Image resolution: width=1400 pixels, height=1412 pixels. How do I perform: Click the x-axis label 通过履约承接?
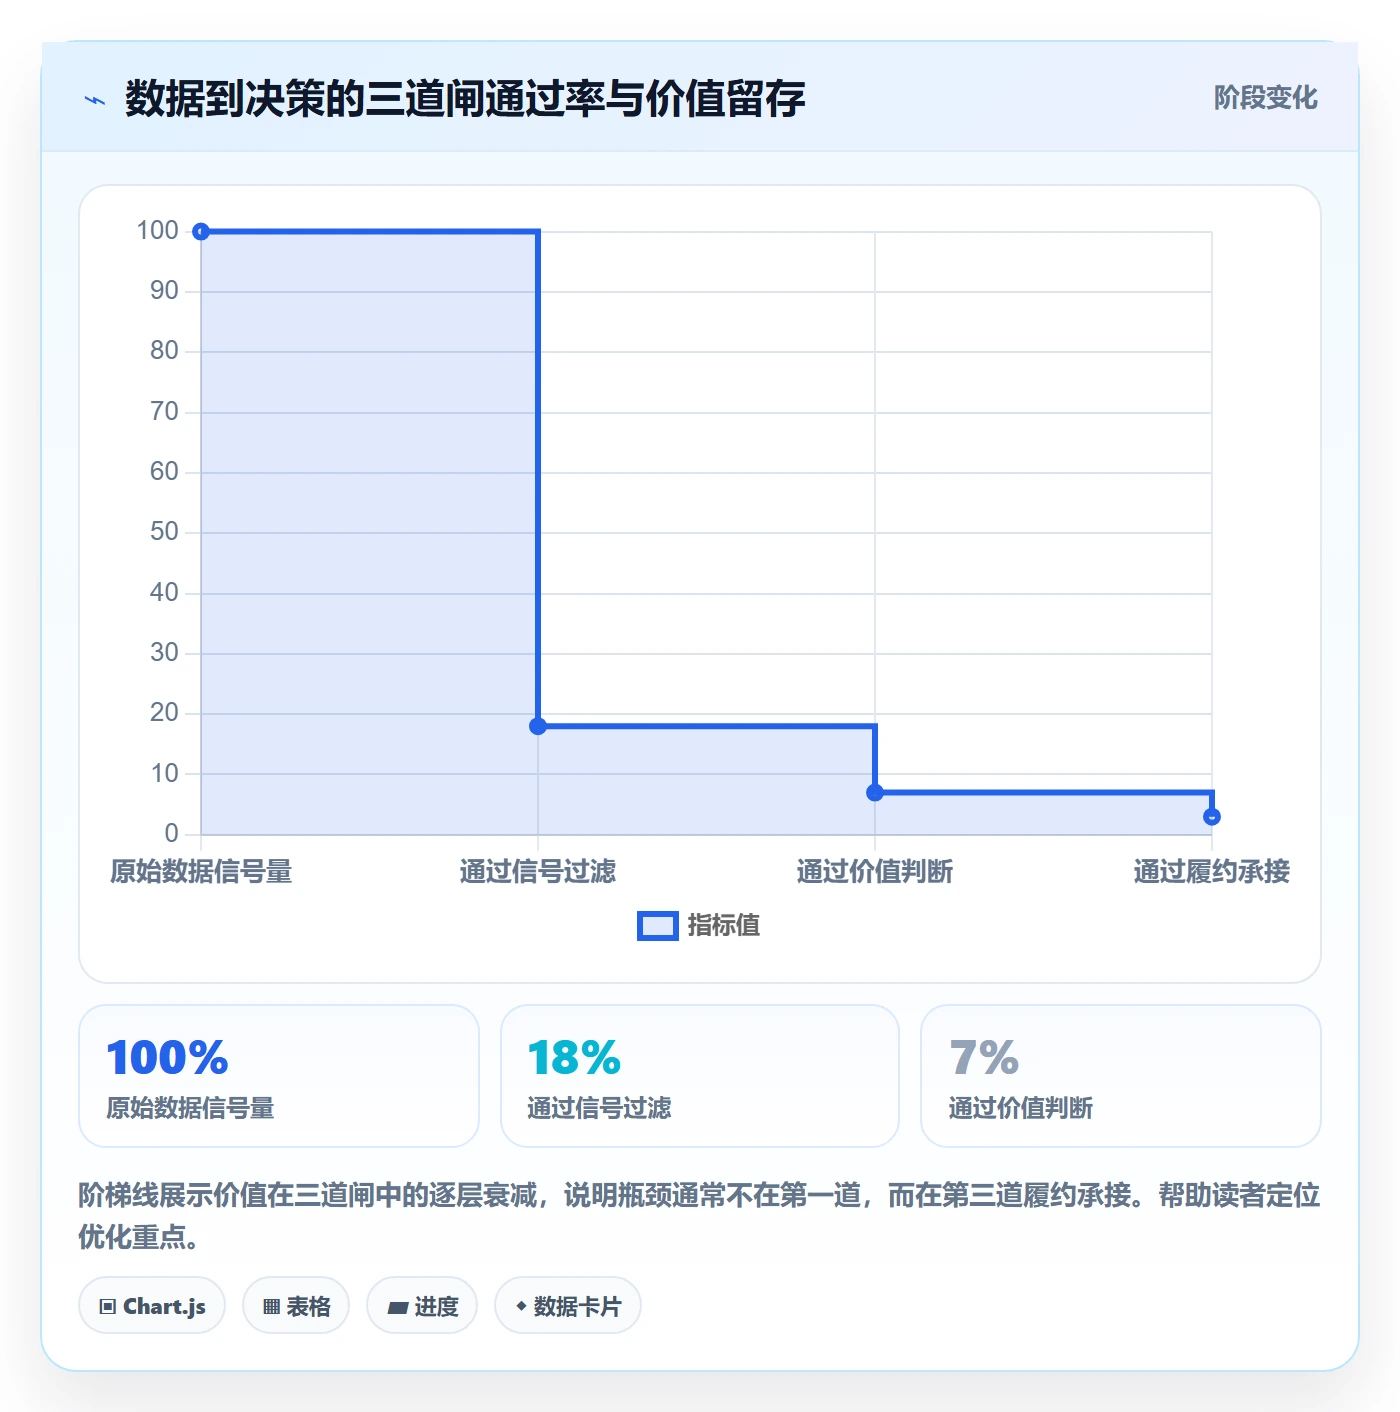(1212, 872)
